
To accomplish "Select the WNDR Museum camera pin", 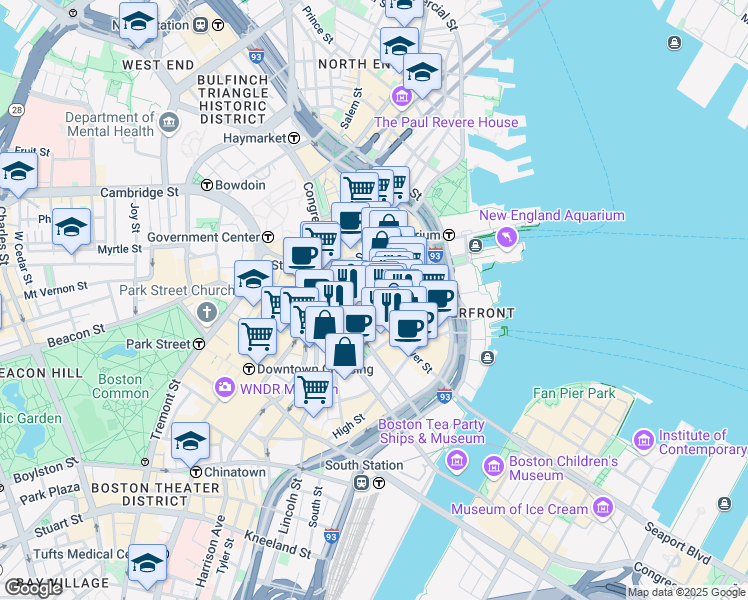I will point(224,388).
